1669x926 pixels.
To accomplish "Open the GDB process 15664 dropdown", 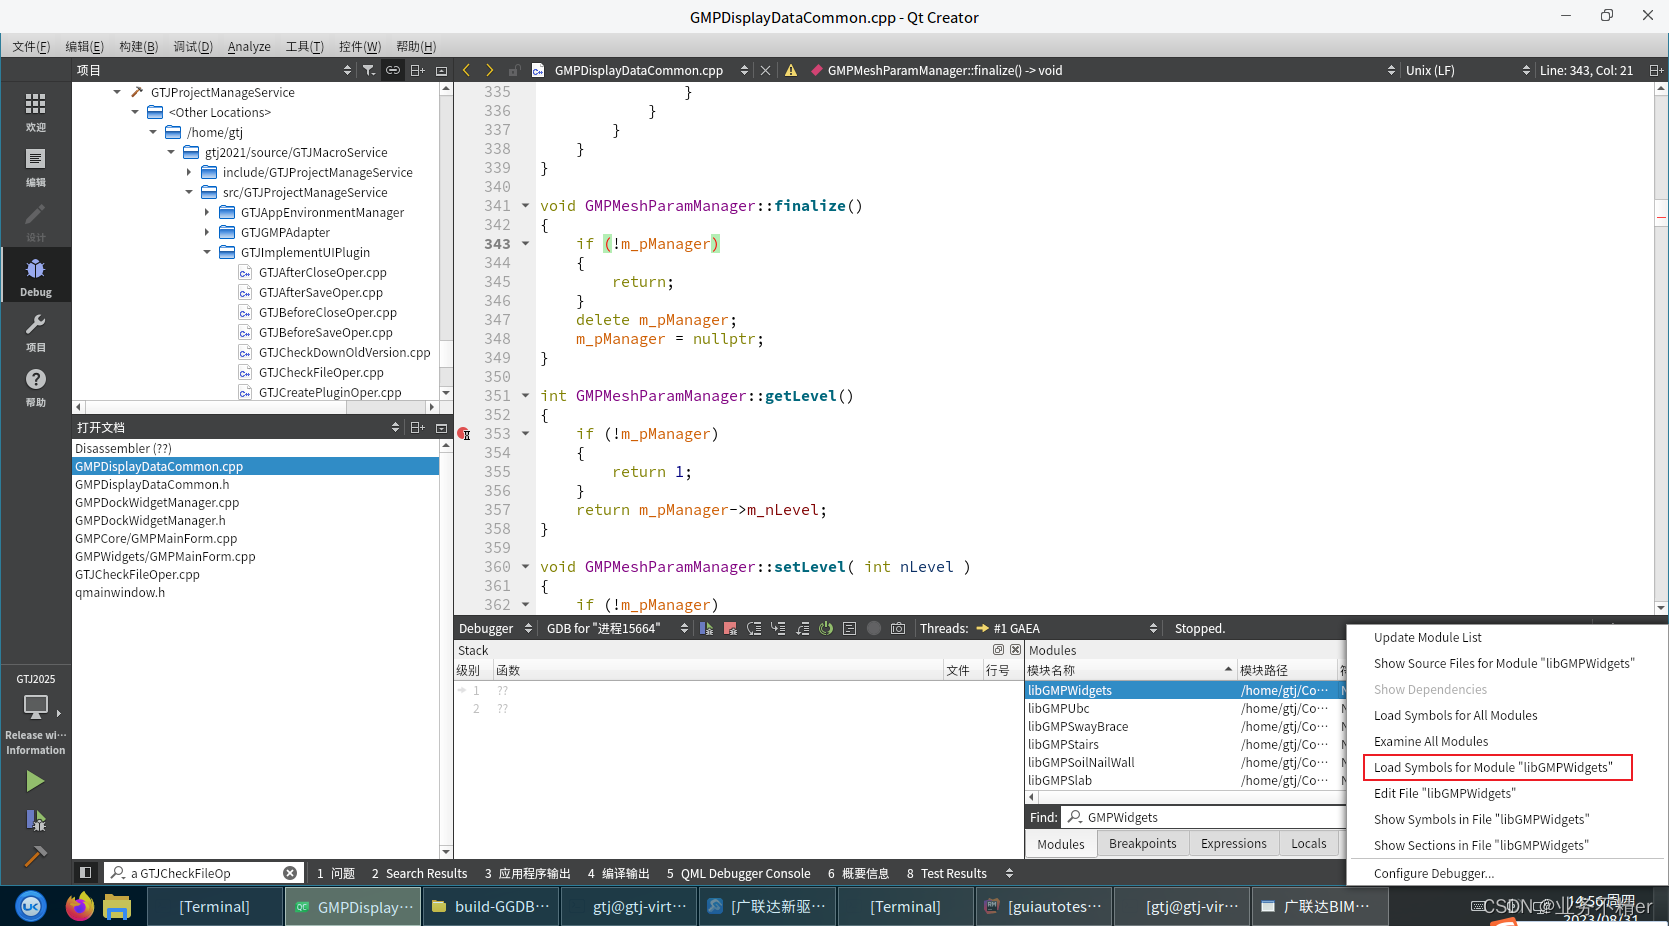I will point(617,628).
